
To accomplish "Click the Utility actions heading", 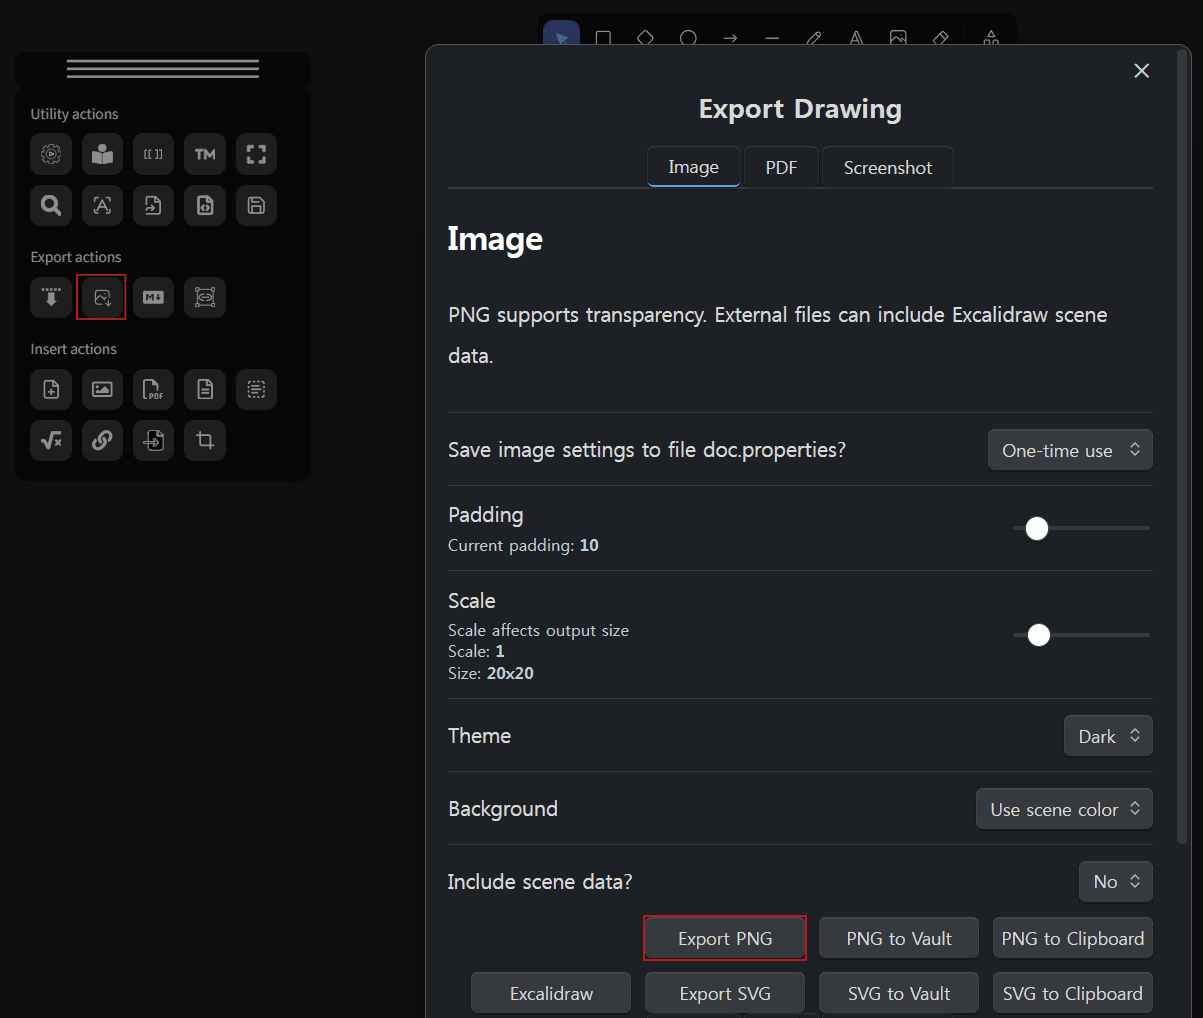I will tap(74, 114).
